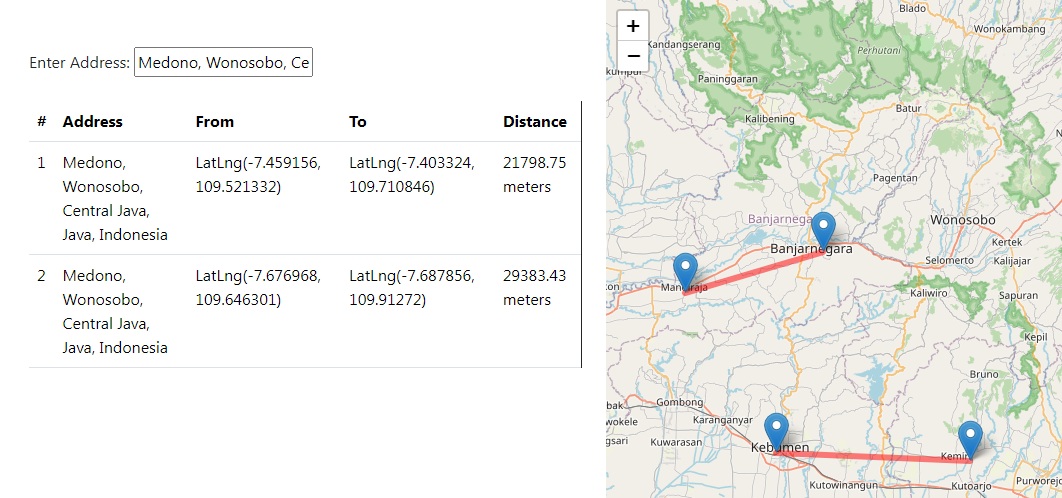Select From coordinate LatLng(-7.676968, 109.646301)
Image resolution: width=1062 pixels, height=498 pixels.
coord(258,288)
